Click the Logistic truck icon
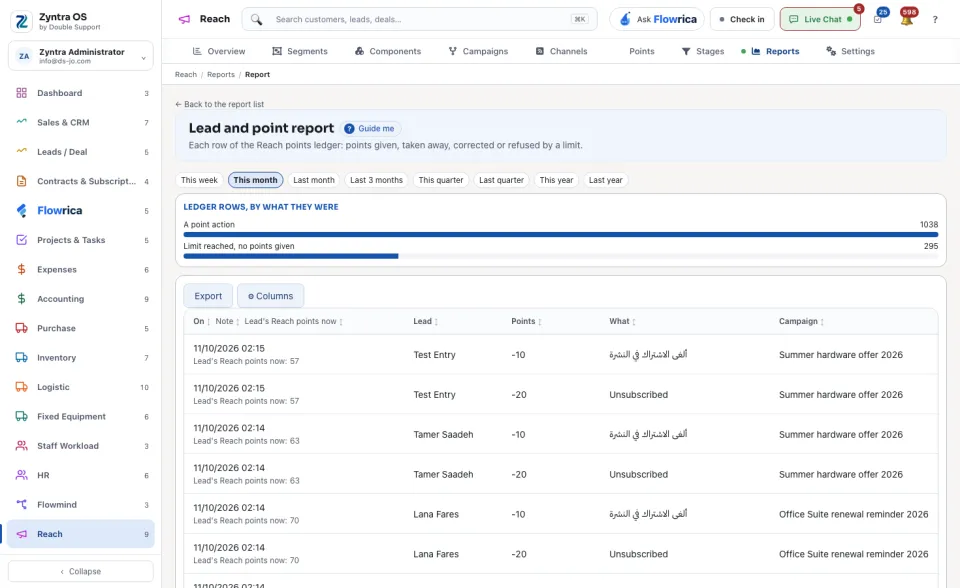Viewport: 960px width, 588px height. pyautogui.click(x=21, y=387)
